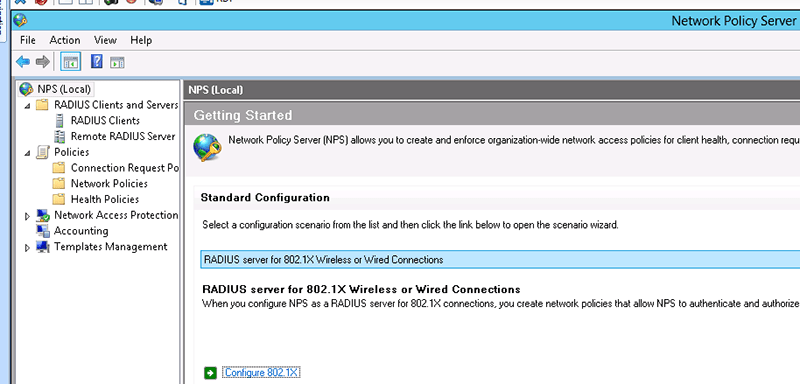Open the Help toolbar icon
Image resolution: width=800 pixels, height=384 pixels.
pos(96,62)
